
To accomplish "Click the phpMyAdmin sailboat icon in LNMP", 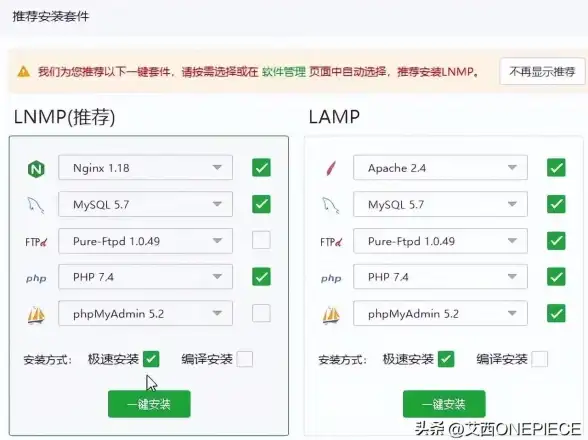I will (x=36, y=314).
